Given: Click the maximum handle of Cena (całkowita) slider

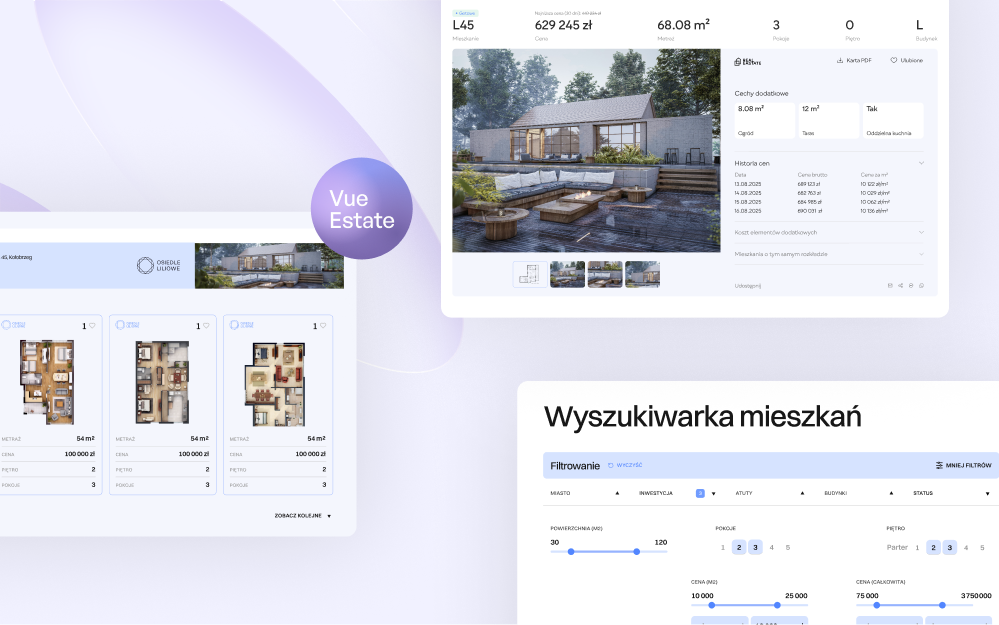Looking at the screenshot, I should pos(942,605).
